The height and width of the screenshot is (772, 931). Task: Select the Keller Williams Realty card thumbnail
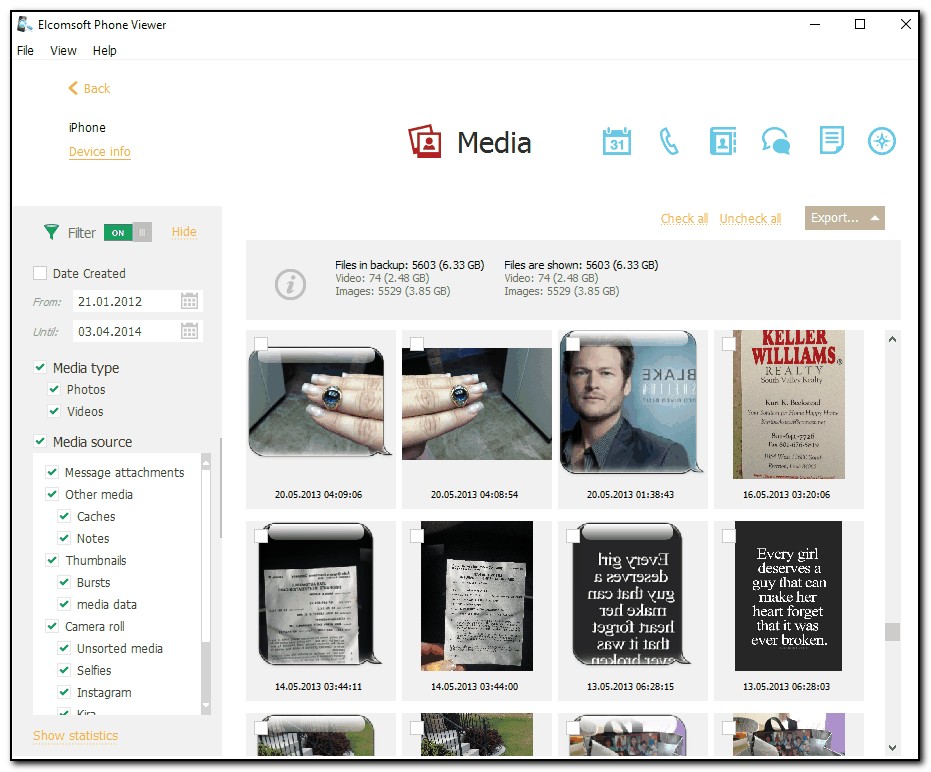[x=788, y=405]
